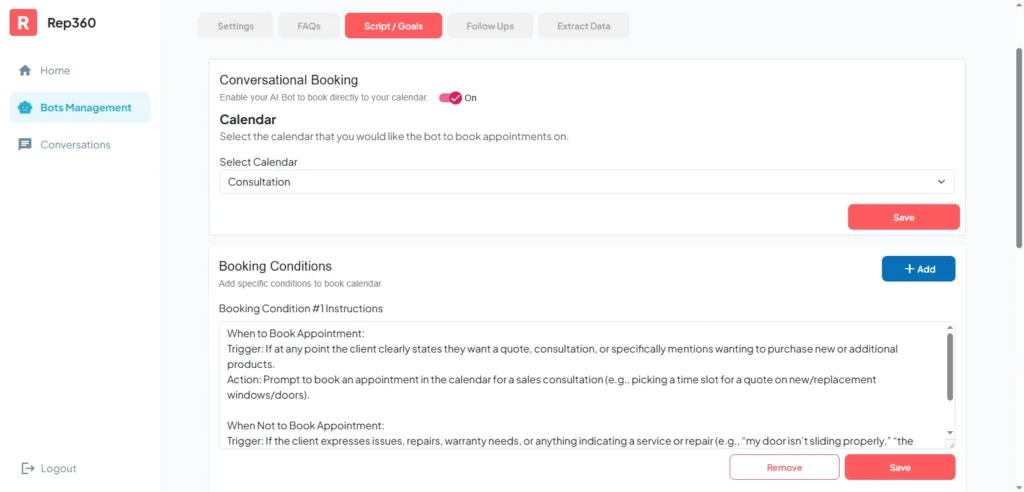Click the Rep360 logo icon
1024x492 pixels.
coord(24,22)
